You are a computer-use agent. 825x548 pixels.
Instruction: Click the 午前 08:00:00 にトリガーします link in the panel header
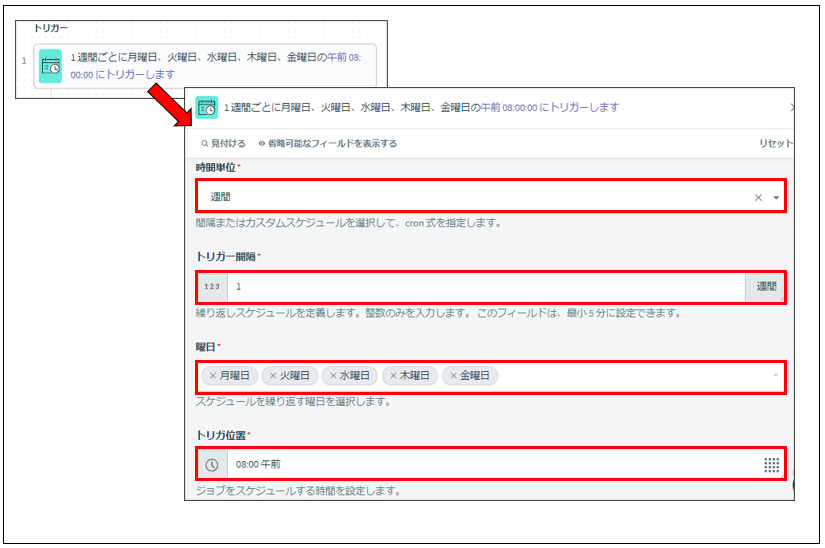click(550, 107)
